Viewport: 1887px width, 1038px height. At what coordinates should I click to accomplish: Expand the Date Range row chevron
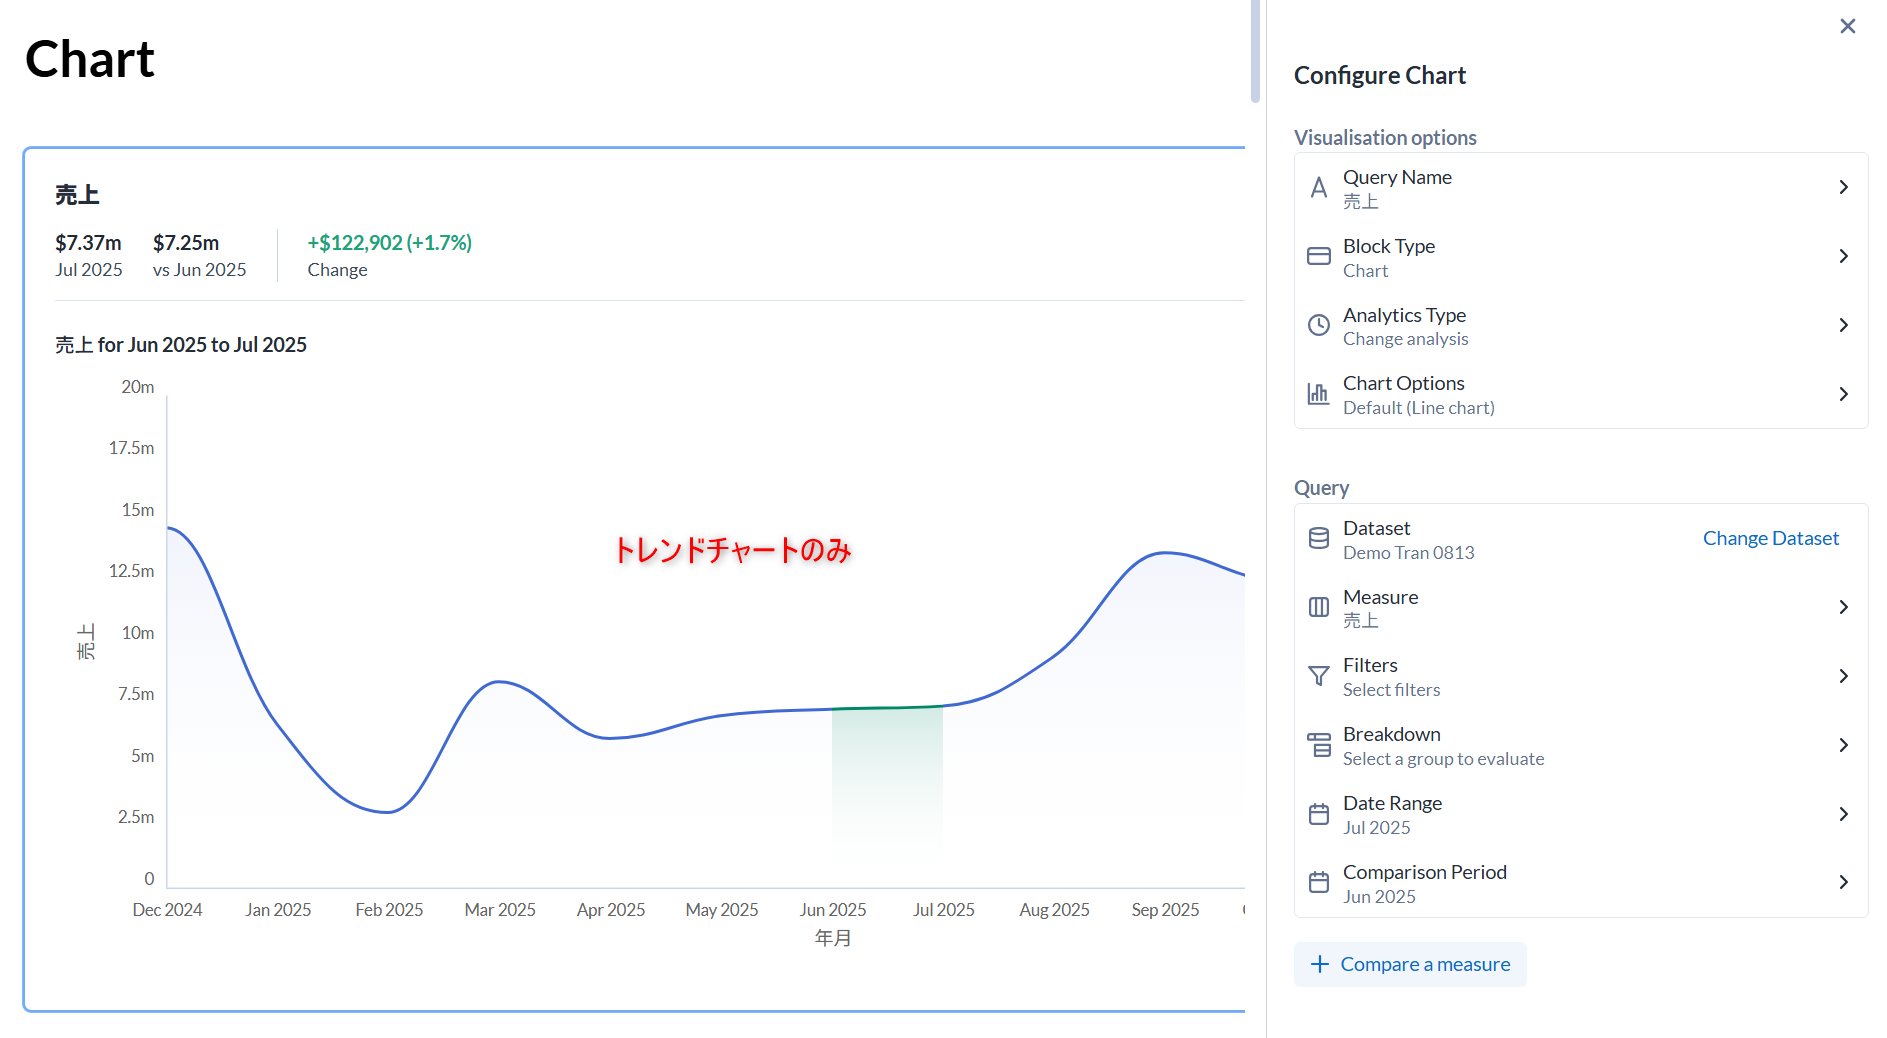click(1843, 815)
